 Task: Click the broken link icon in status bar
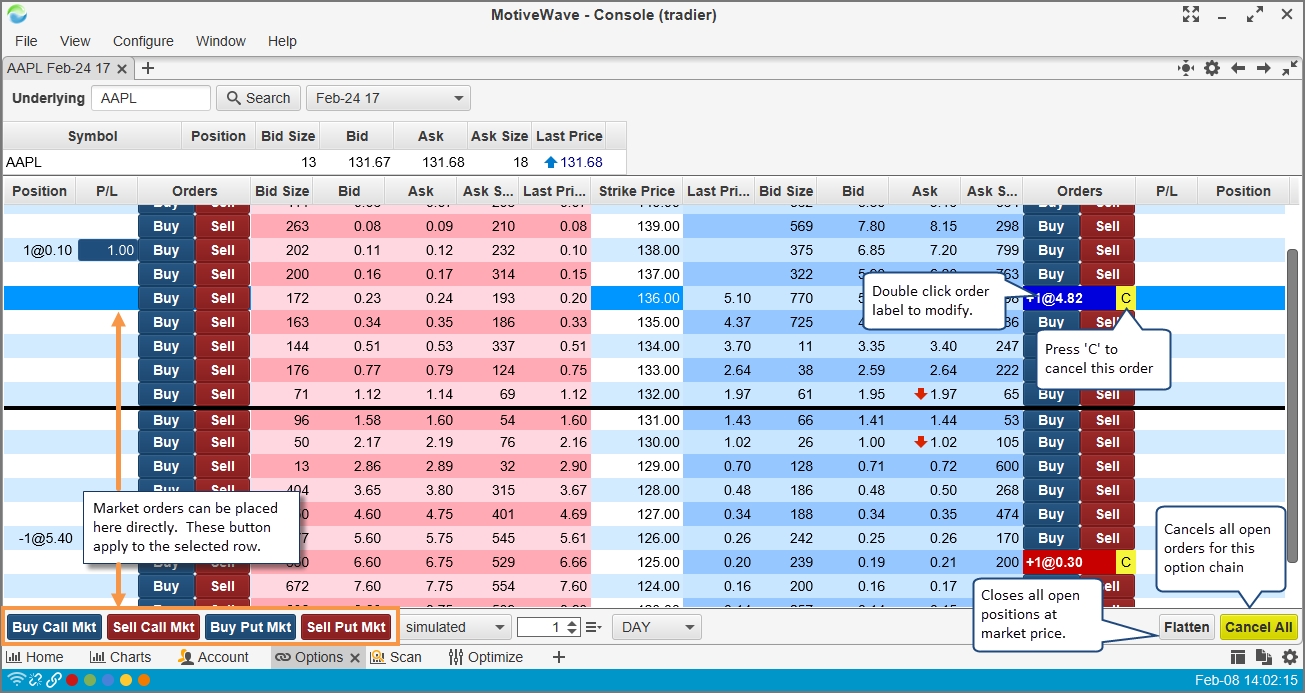pos(36,680)
